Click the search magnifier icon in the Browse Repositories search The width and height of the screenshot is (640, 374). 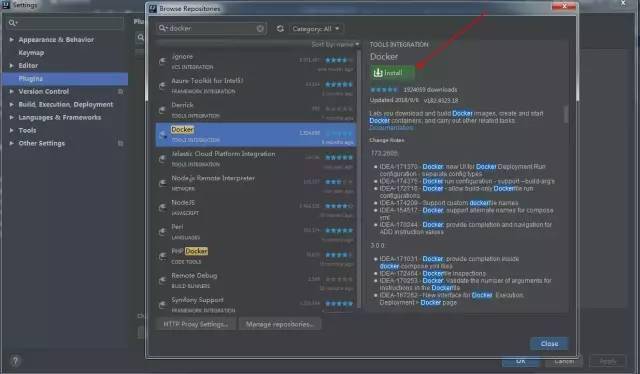pos(163,28)
